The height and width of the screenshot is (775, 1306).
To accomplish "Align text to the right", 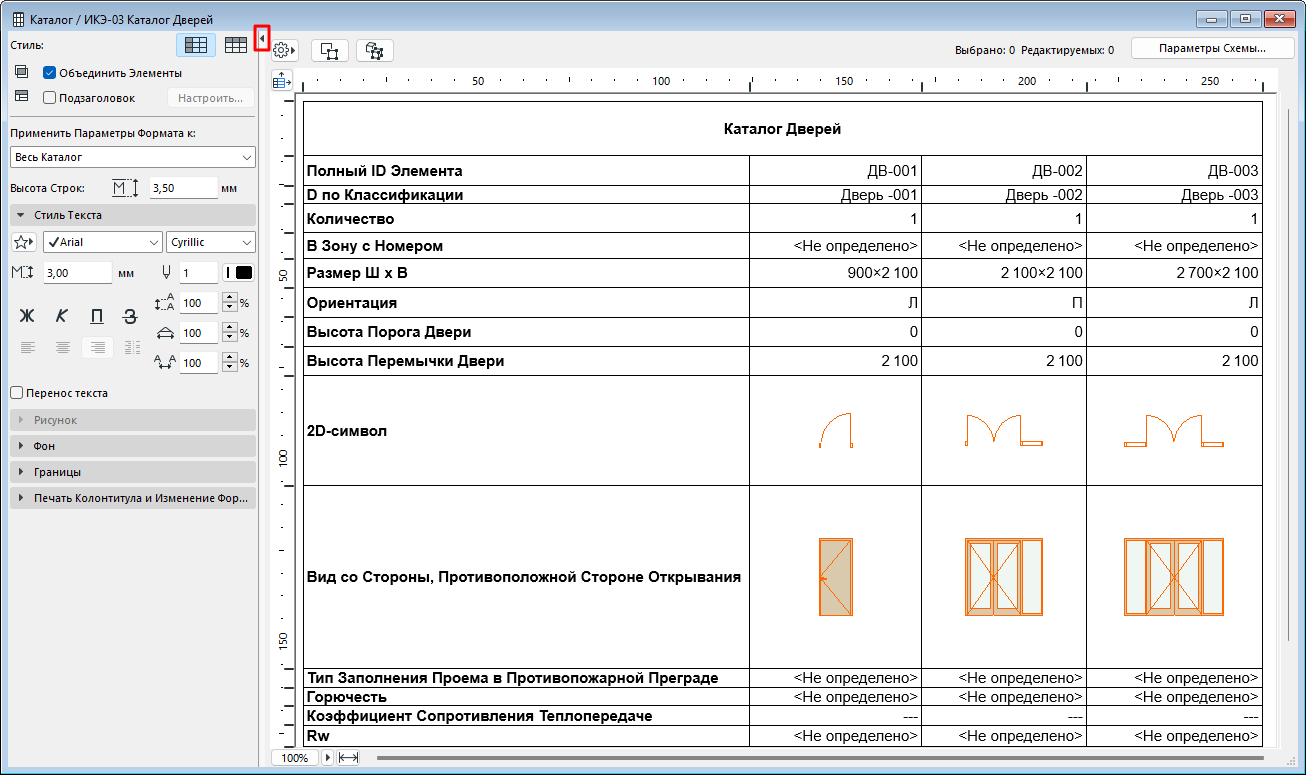I will click(x=96, y=348).
